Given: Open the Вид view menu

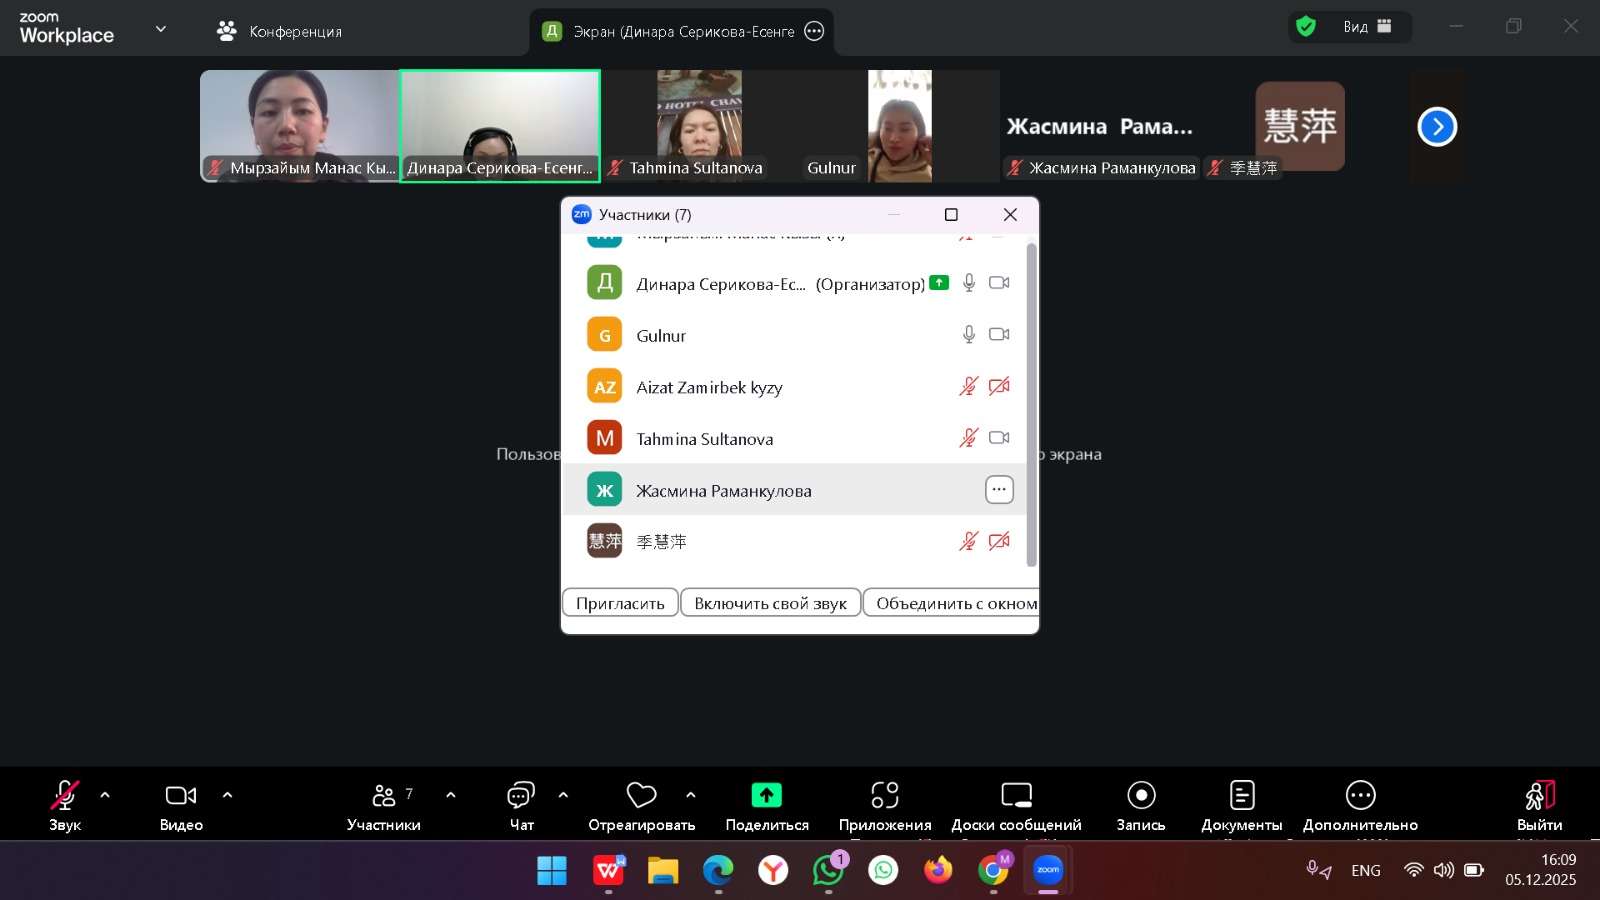Looking at the screenshot, I should [x=1366, y=27].
